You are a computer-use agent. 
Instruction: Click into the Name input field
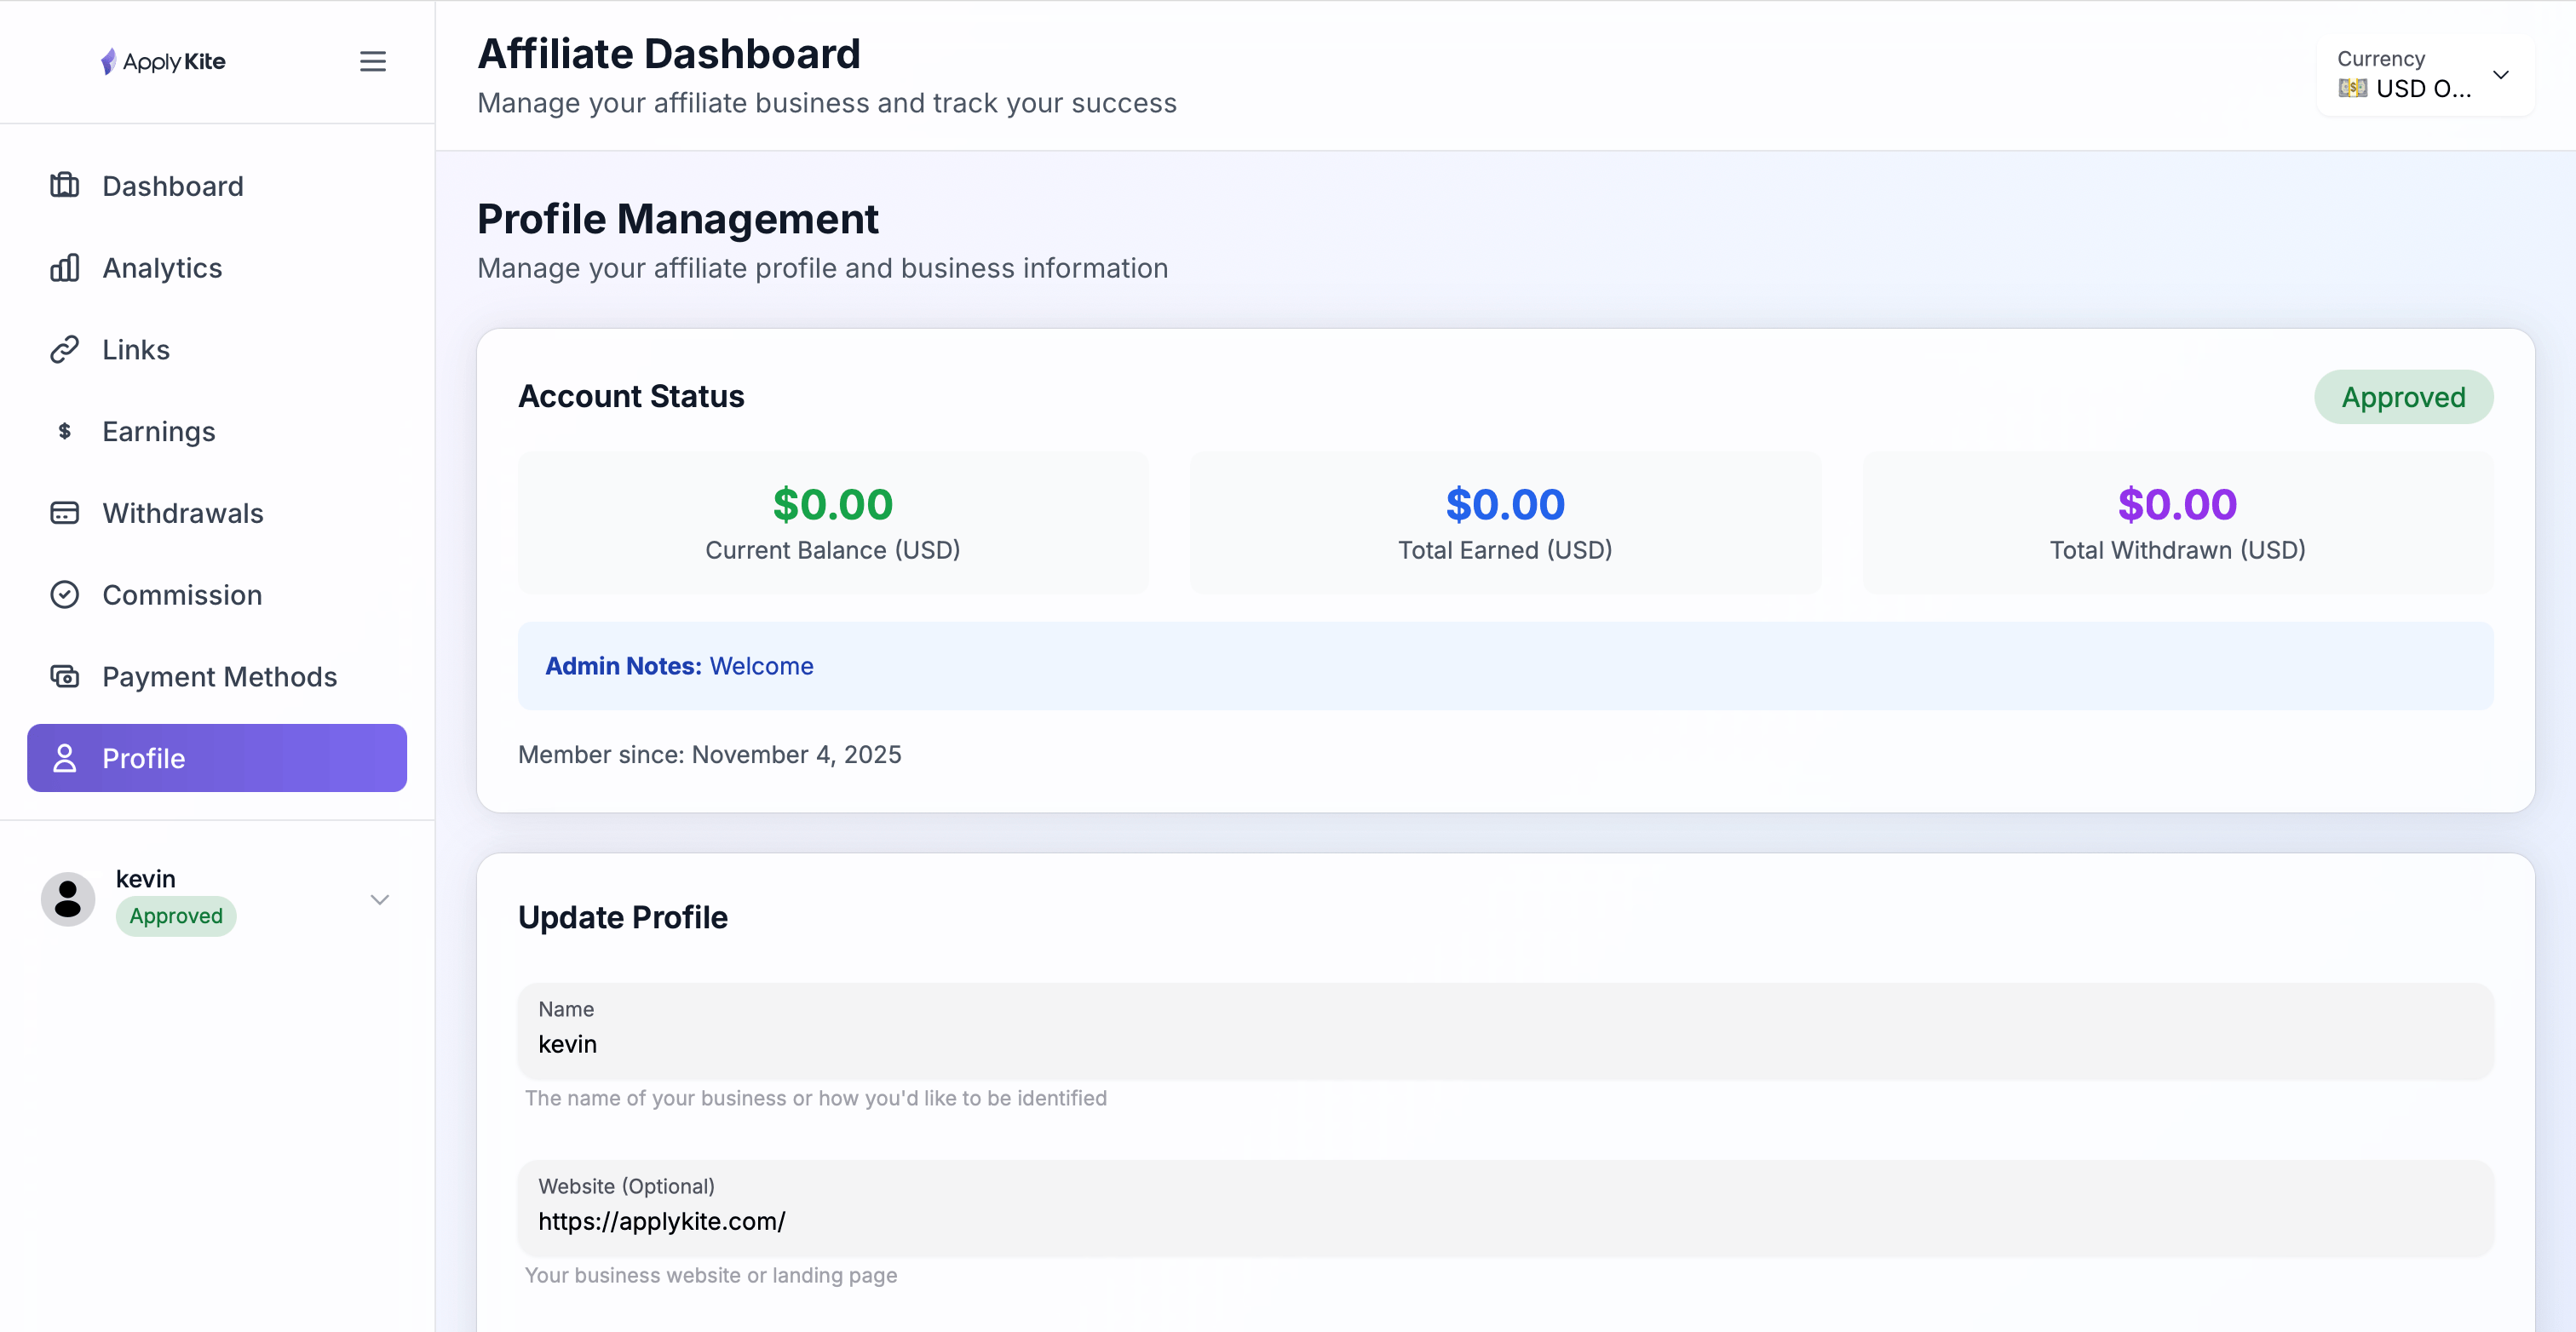(1505, 1044)
